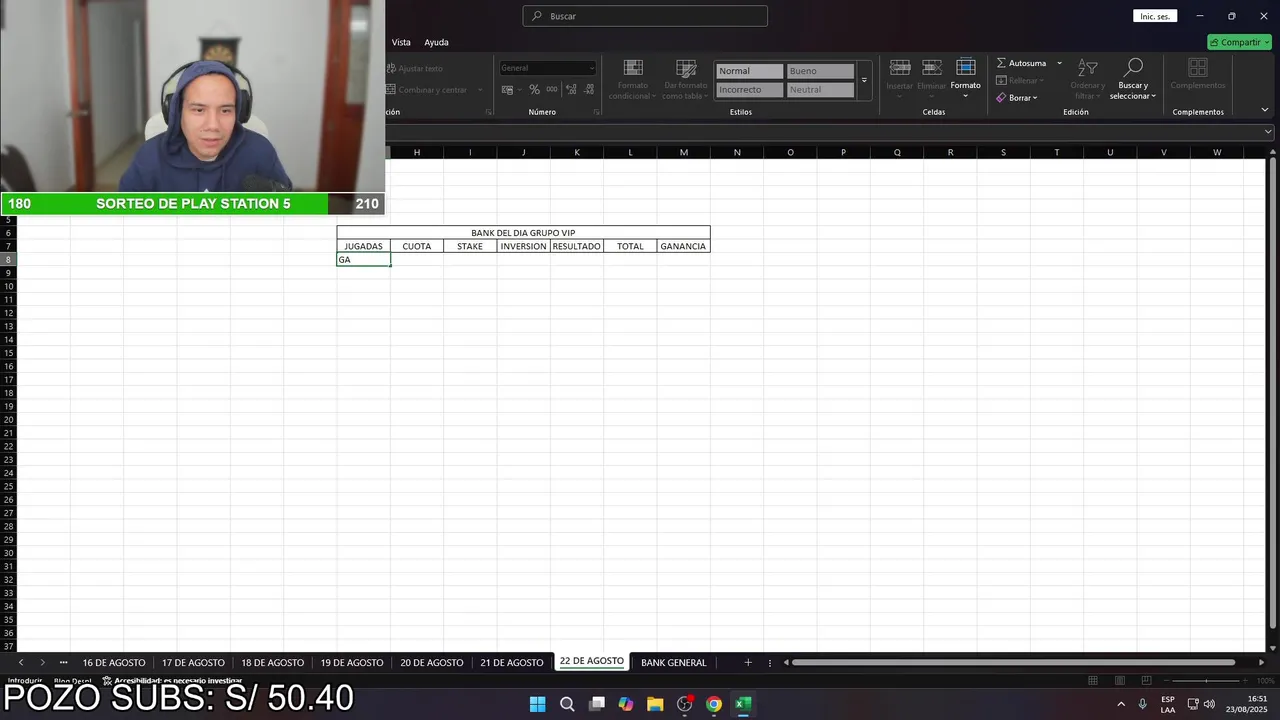Expand the formula bar
This screenshot has height=720, width=1280.
1268,132
